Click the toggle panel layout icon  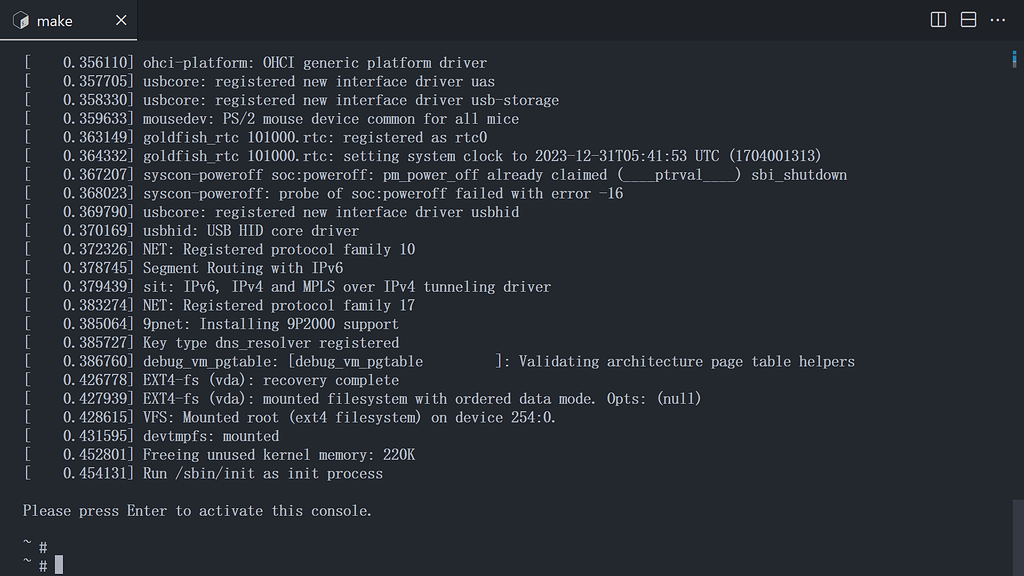(x=966, y=20)
